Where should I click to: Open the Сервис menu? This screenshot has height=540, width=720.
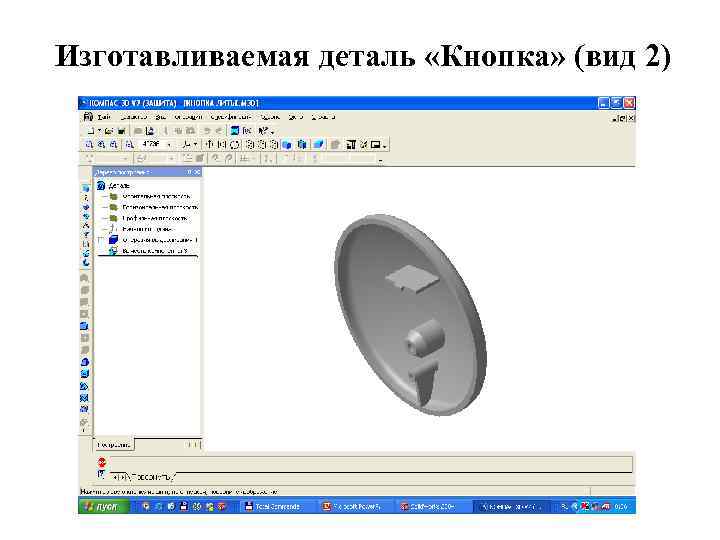pos(270,117)
